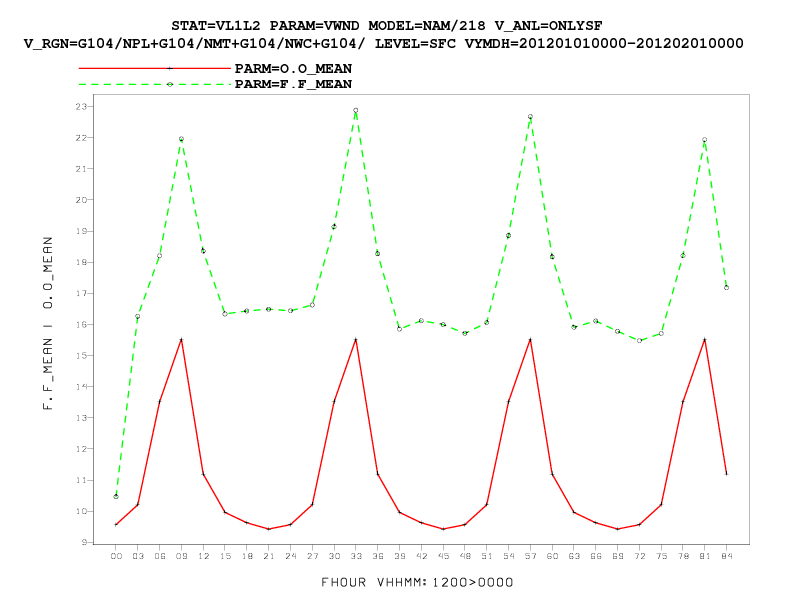Click x-axis tick label 45
Image resolution: width=792 pixels, height=612 pixels.
click(443, 556)
